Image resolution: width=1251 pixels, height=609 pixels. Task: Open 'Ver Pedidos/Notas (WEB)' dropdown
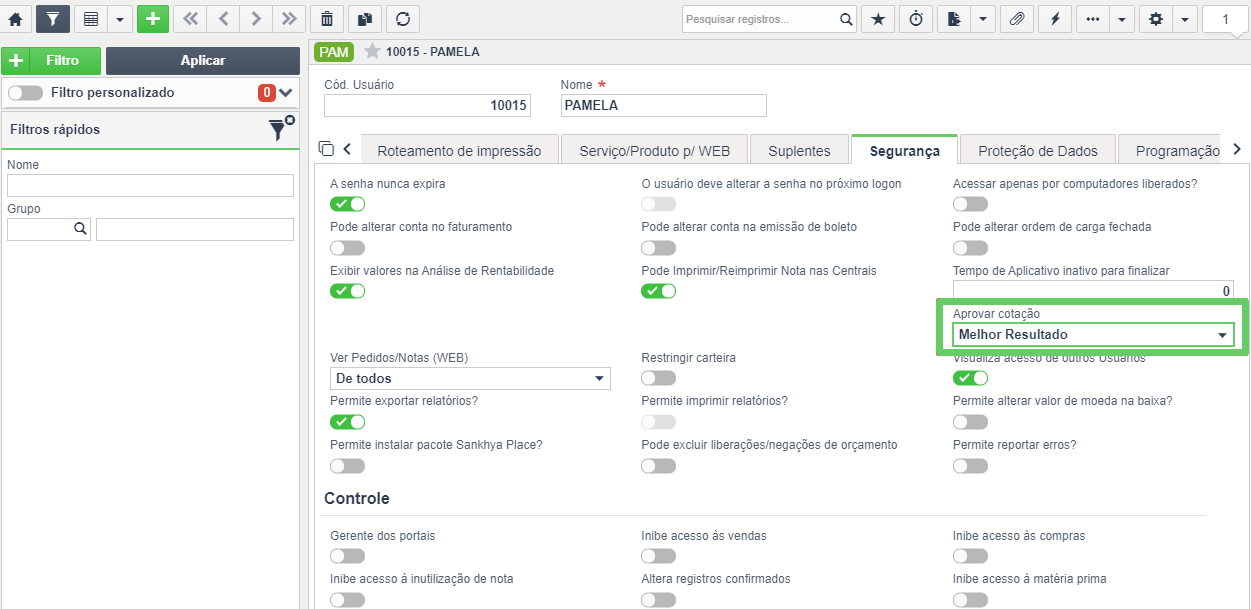[470, 379]
